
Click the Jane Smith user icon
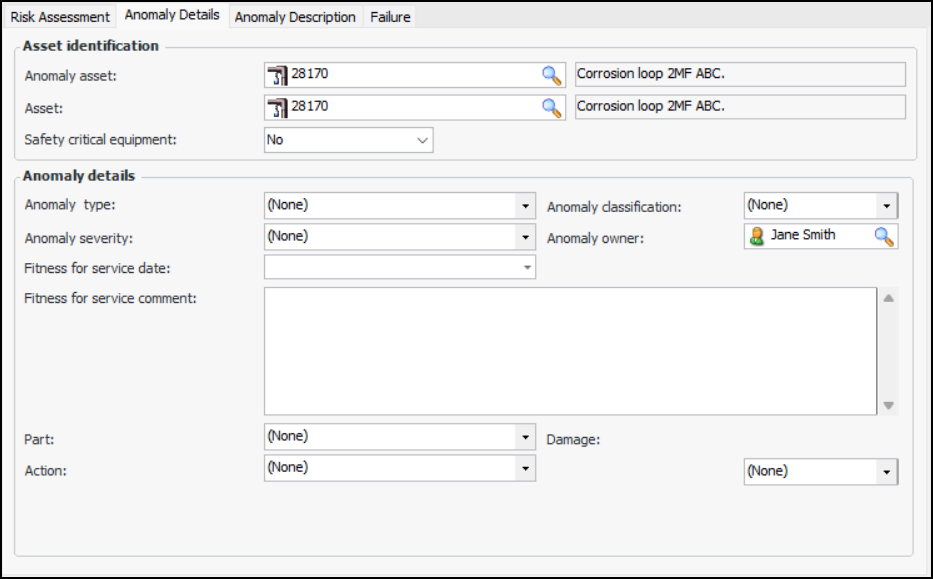(x=757, y=236)
